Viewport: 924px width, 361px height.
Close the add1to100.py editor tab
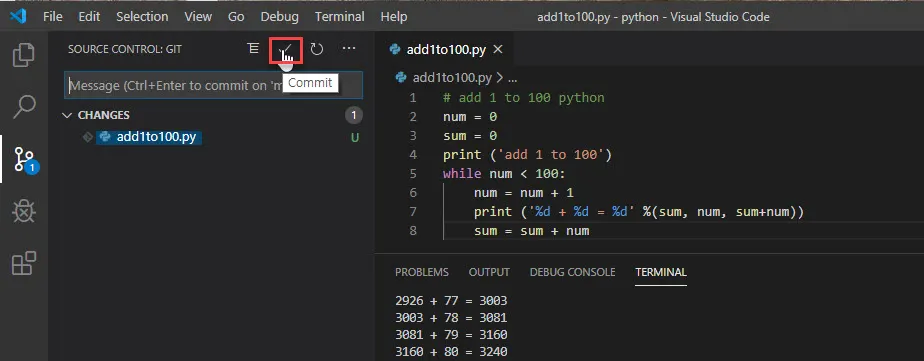tap(498, 49)
